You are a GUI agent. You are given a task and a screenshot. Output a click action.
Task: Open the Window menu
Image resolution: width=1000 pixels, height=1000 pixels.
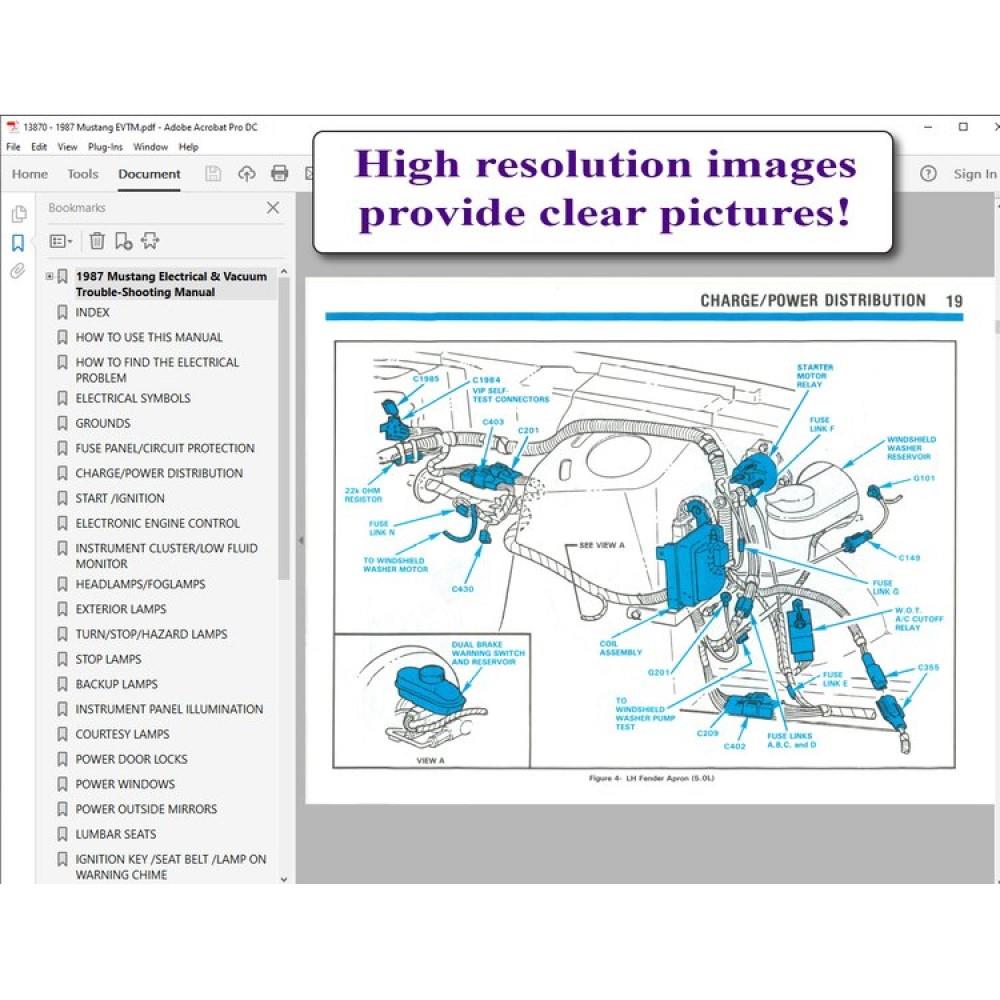pyautogui.click(x=151, y=147)
